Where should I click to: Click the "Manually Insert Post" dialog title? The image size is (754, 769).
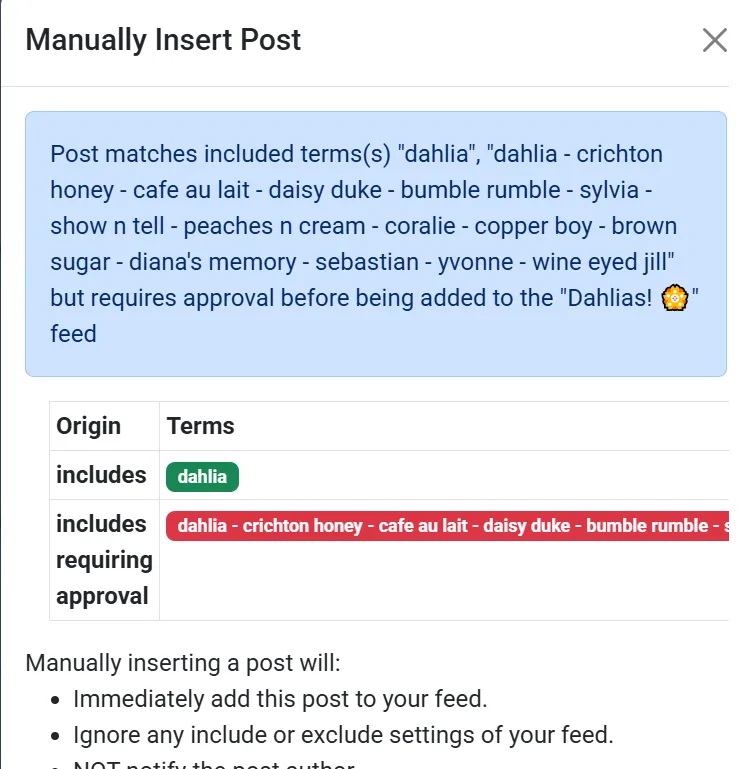[x=163, y=40]
